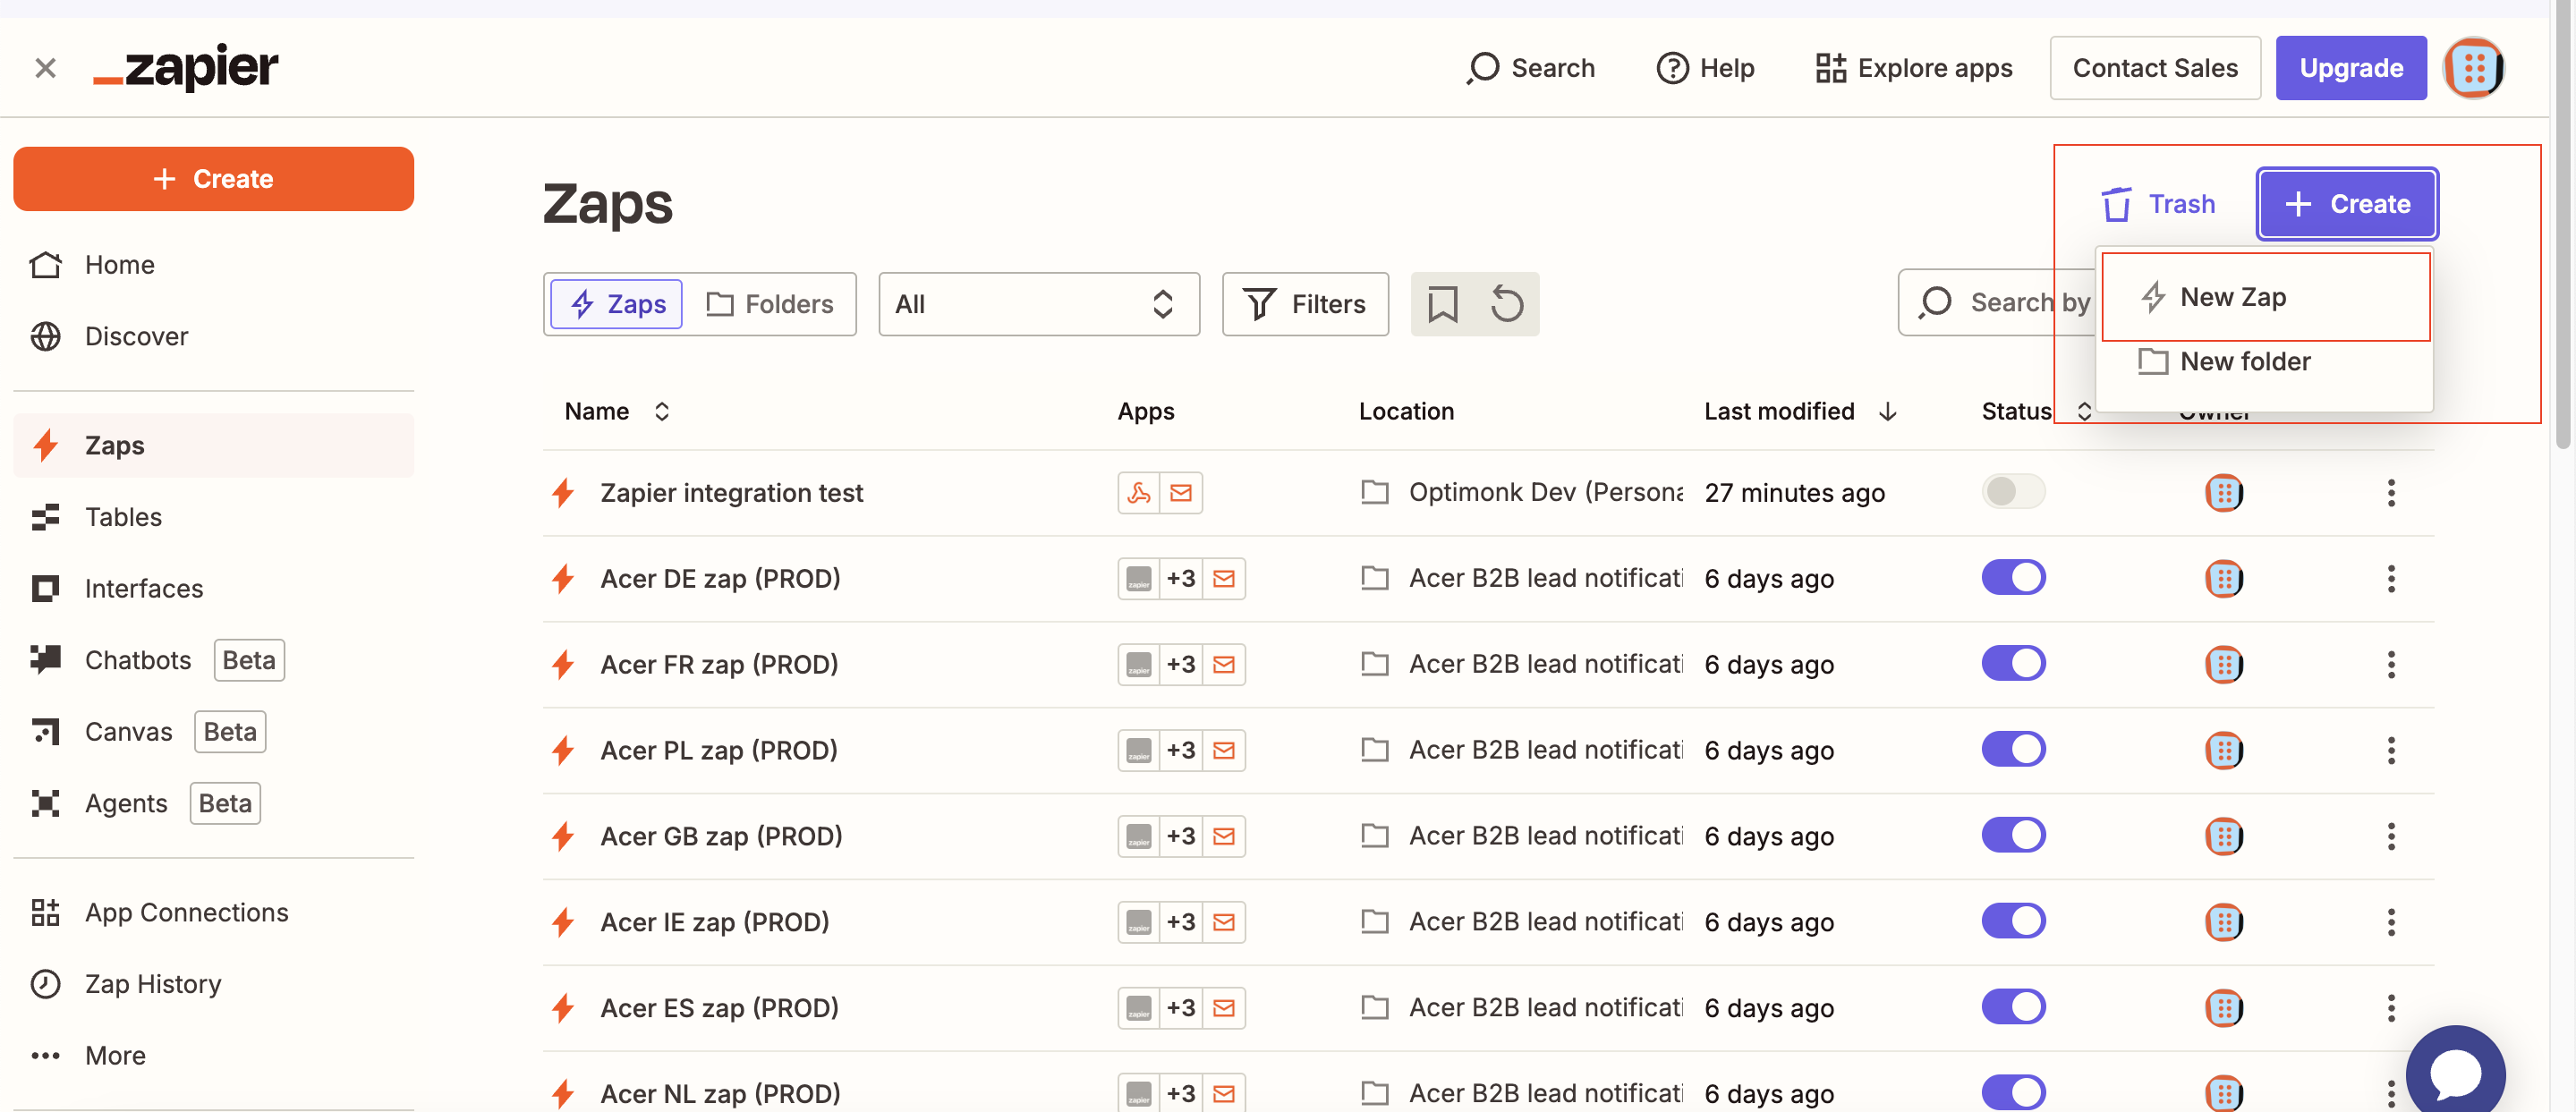Sort by the Name column
This screenshot has width=2576, height=1112.
617,412
